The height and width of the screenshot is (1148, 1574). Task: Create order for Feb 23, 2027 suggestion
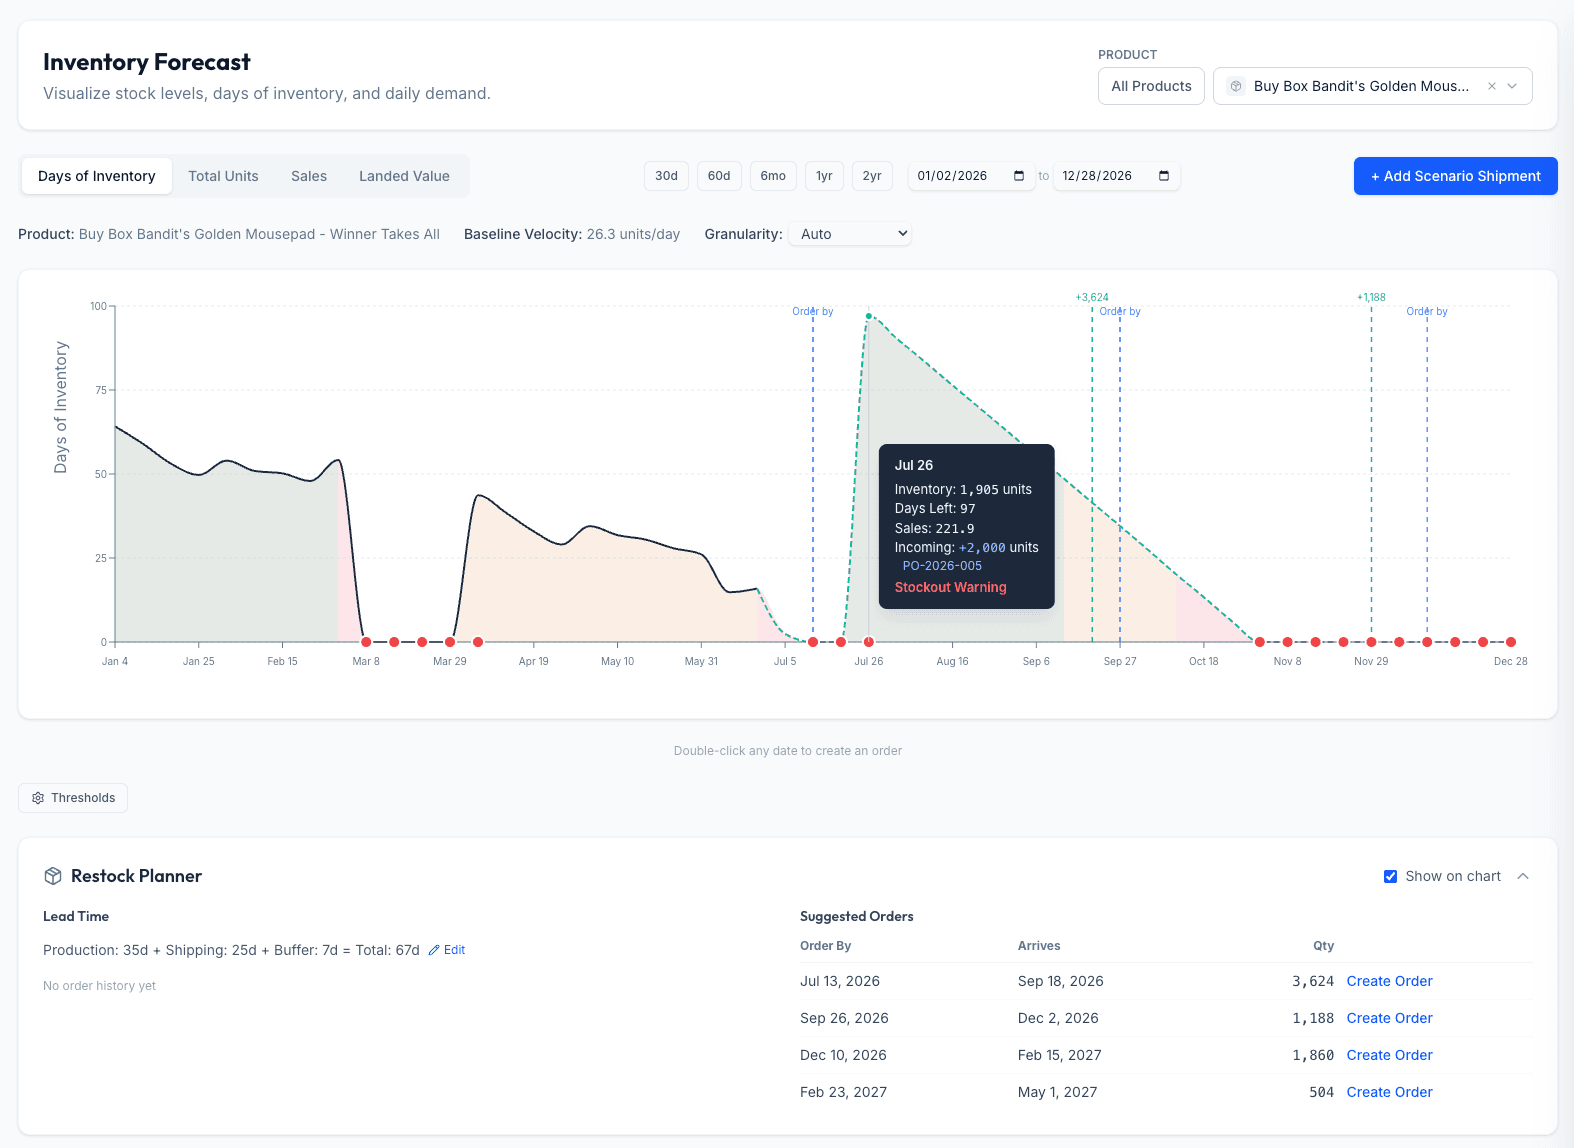coord(1389,1092)
